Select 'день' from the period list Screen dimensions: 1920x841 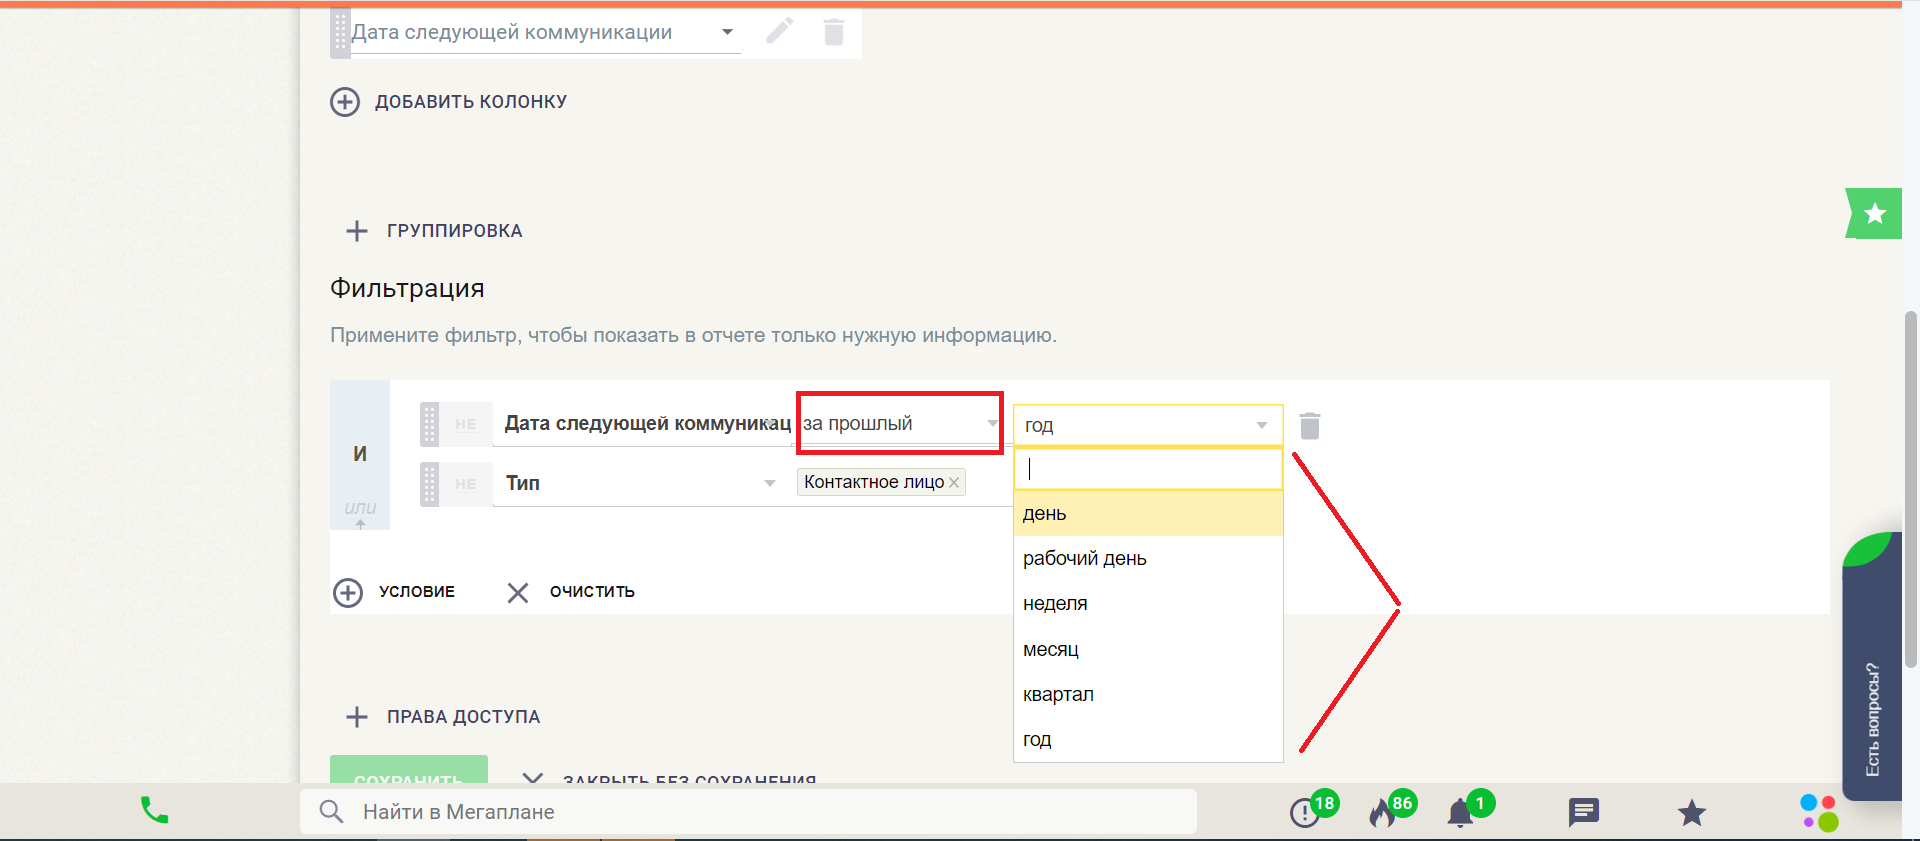click(1148, 514)
